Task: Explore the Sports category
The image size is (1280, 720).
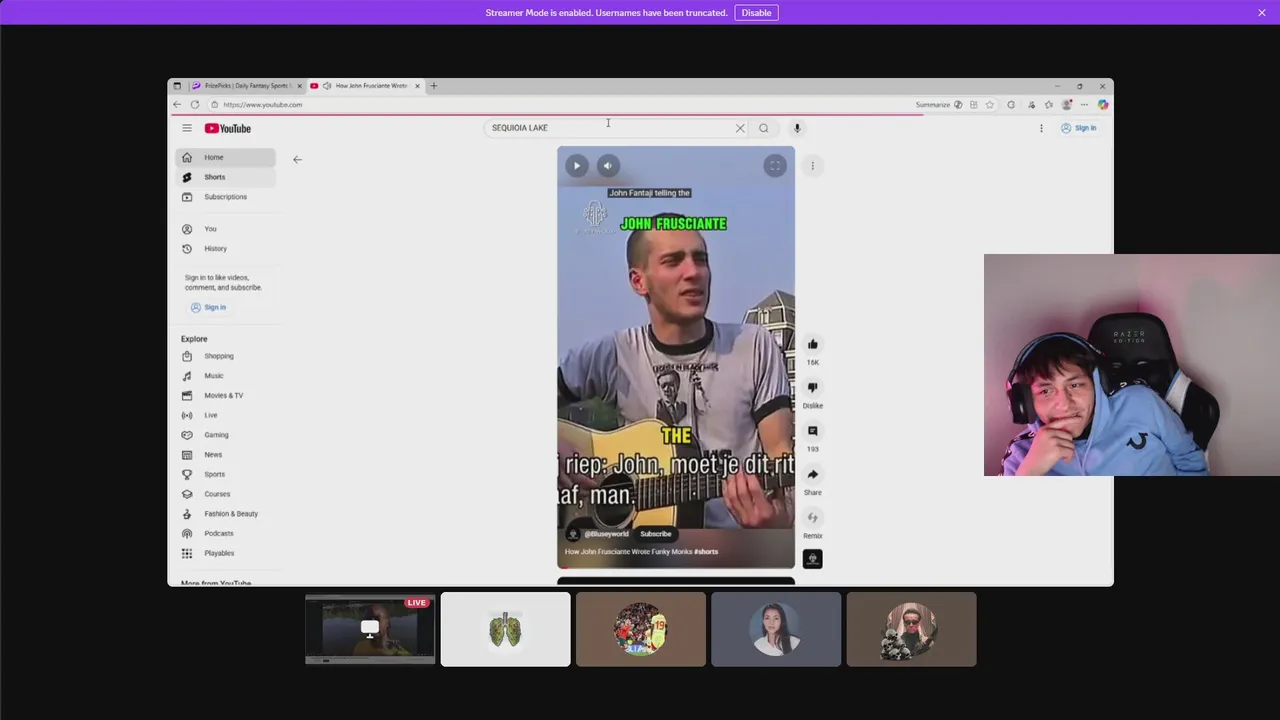Action: coord(225,474)
